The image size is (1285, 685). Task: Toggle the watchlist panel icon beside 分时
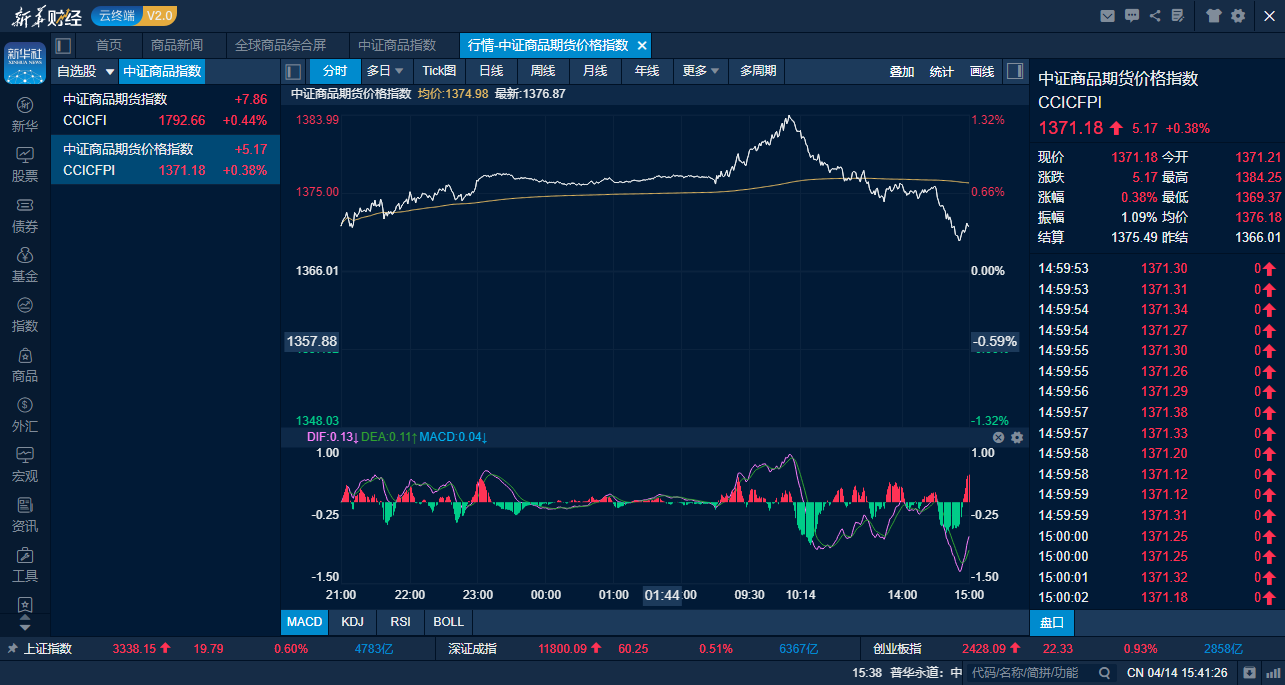click(x=293, y=71)
